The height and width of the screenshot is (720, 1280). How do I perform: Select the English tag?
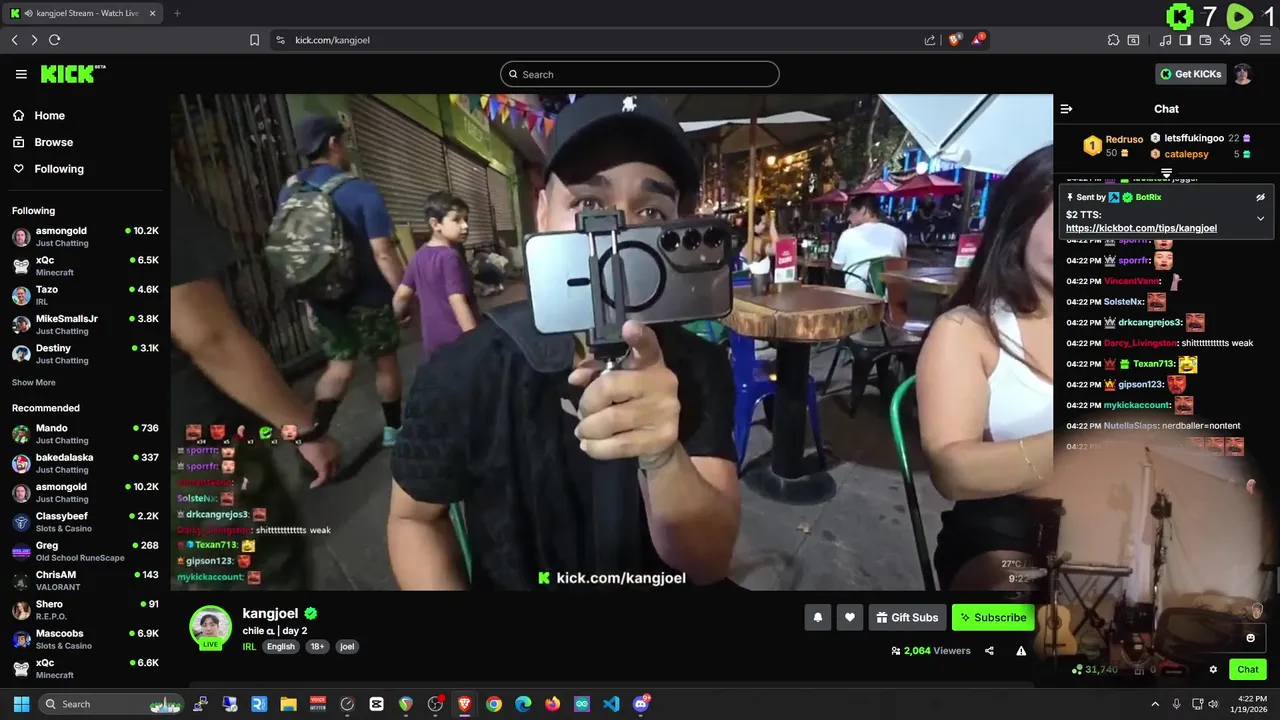point(281,646)
